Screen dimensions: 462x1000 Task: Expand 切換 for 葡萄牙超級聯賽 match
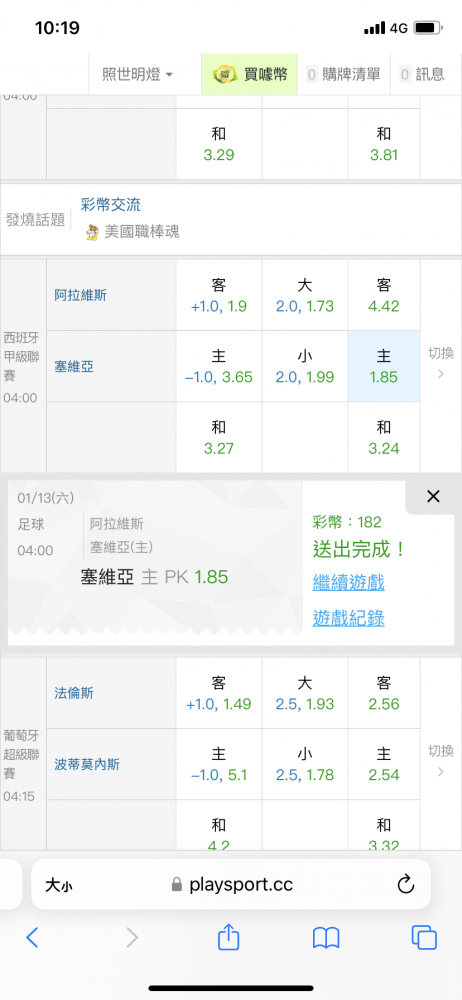[x=441, y=760]
